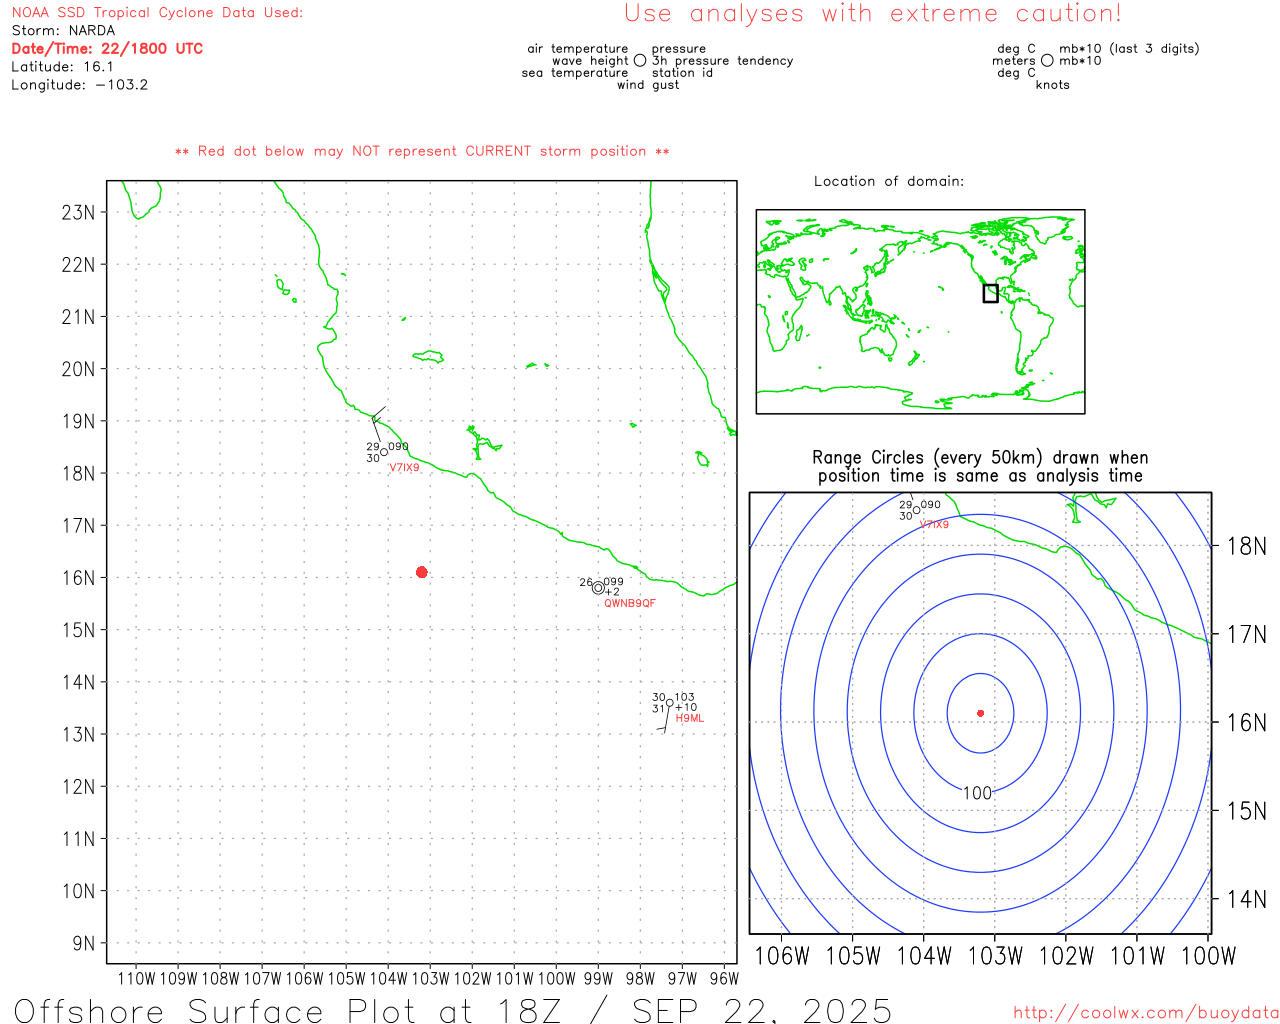Click the '14N' label on the range circles map
Image resolution: width=1280 pixels, height=1024 pixels.
(1247, 899)
